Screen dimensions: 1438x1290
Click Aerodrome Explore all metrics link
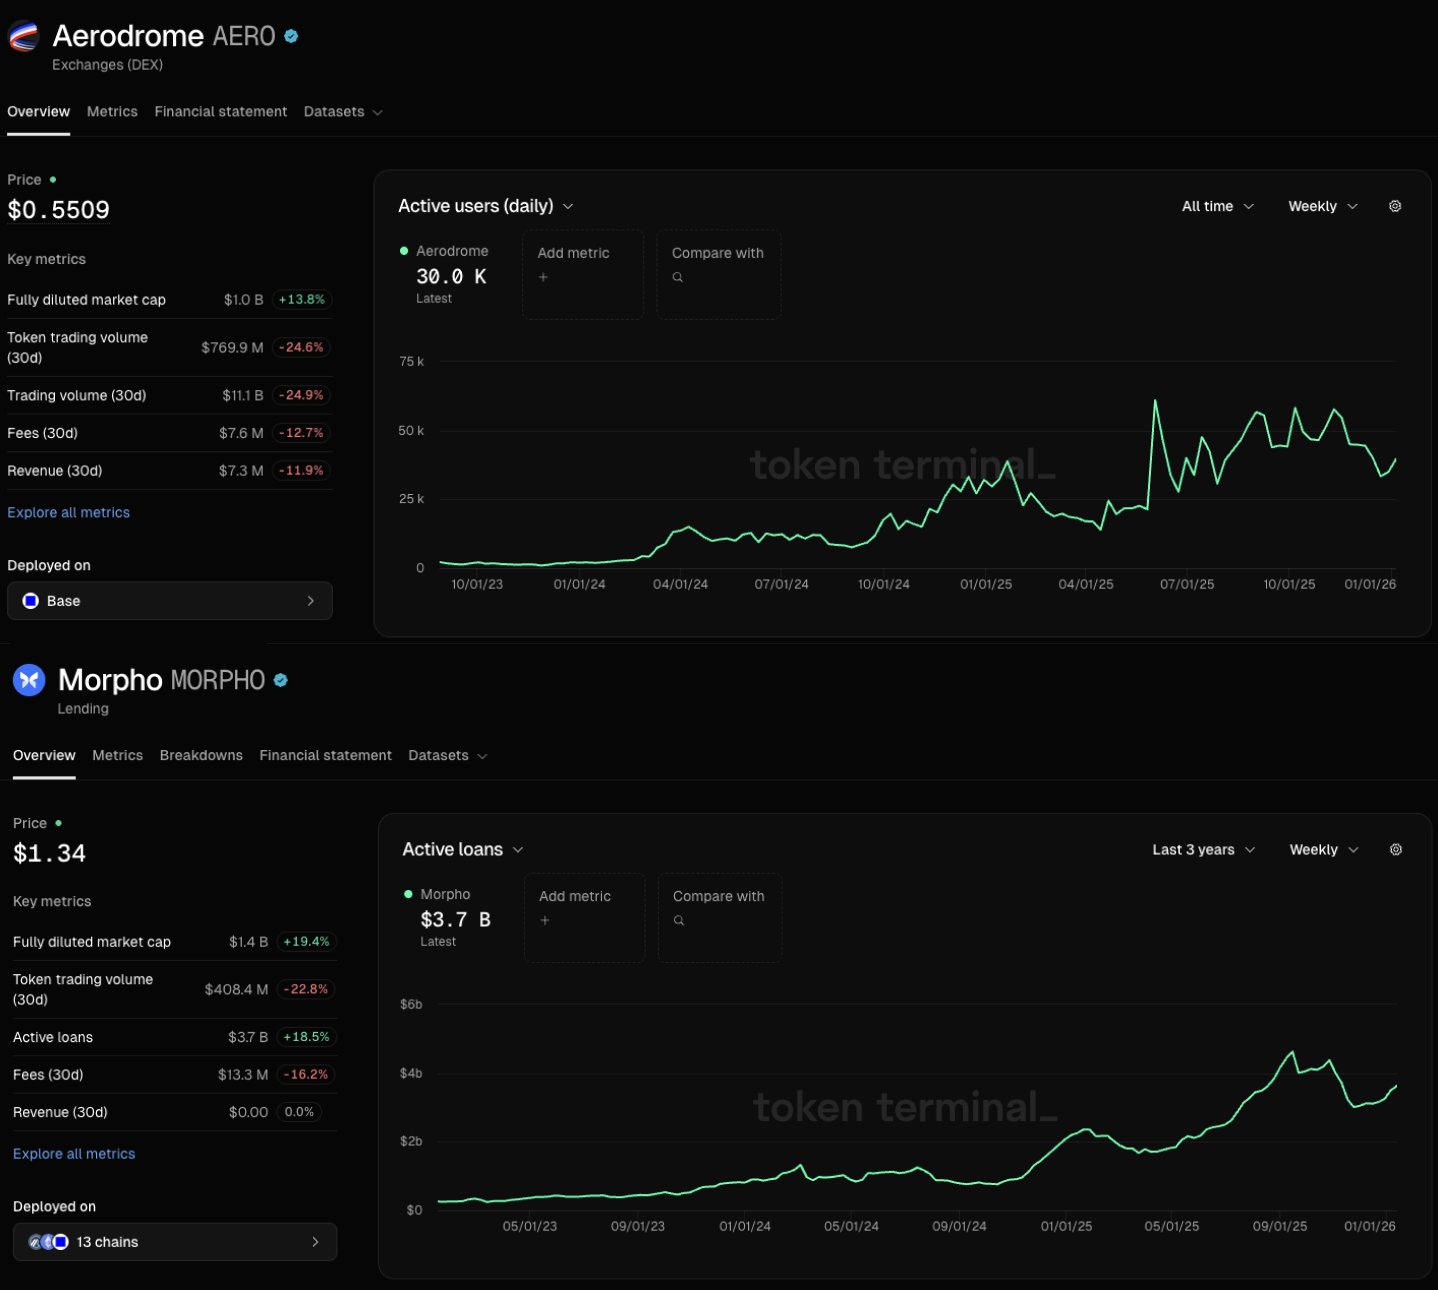click(68, 513)
